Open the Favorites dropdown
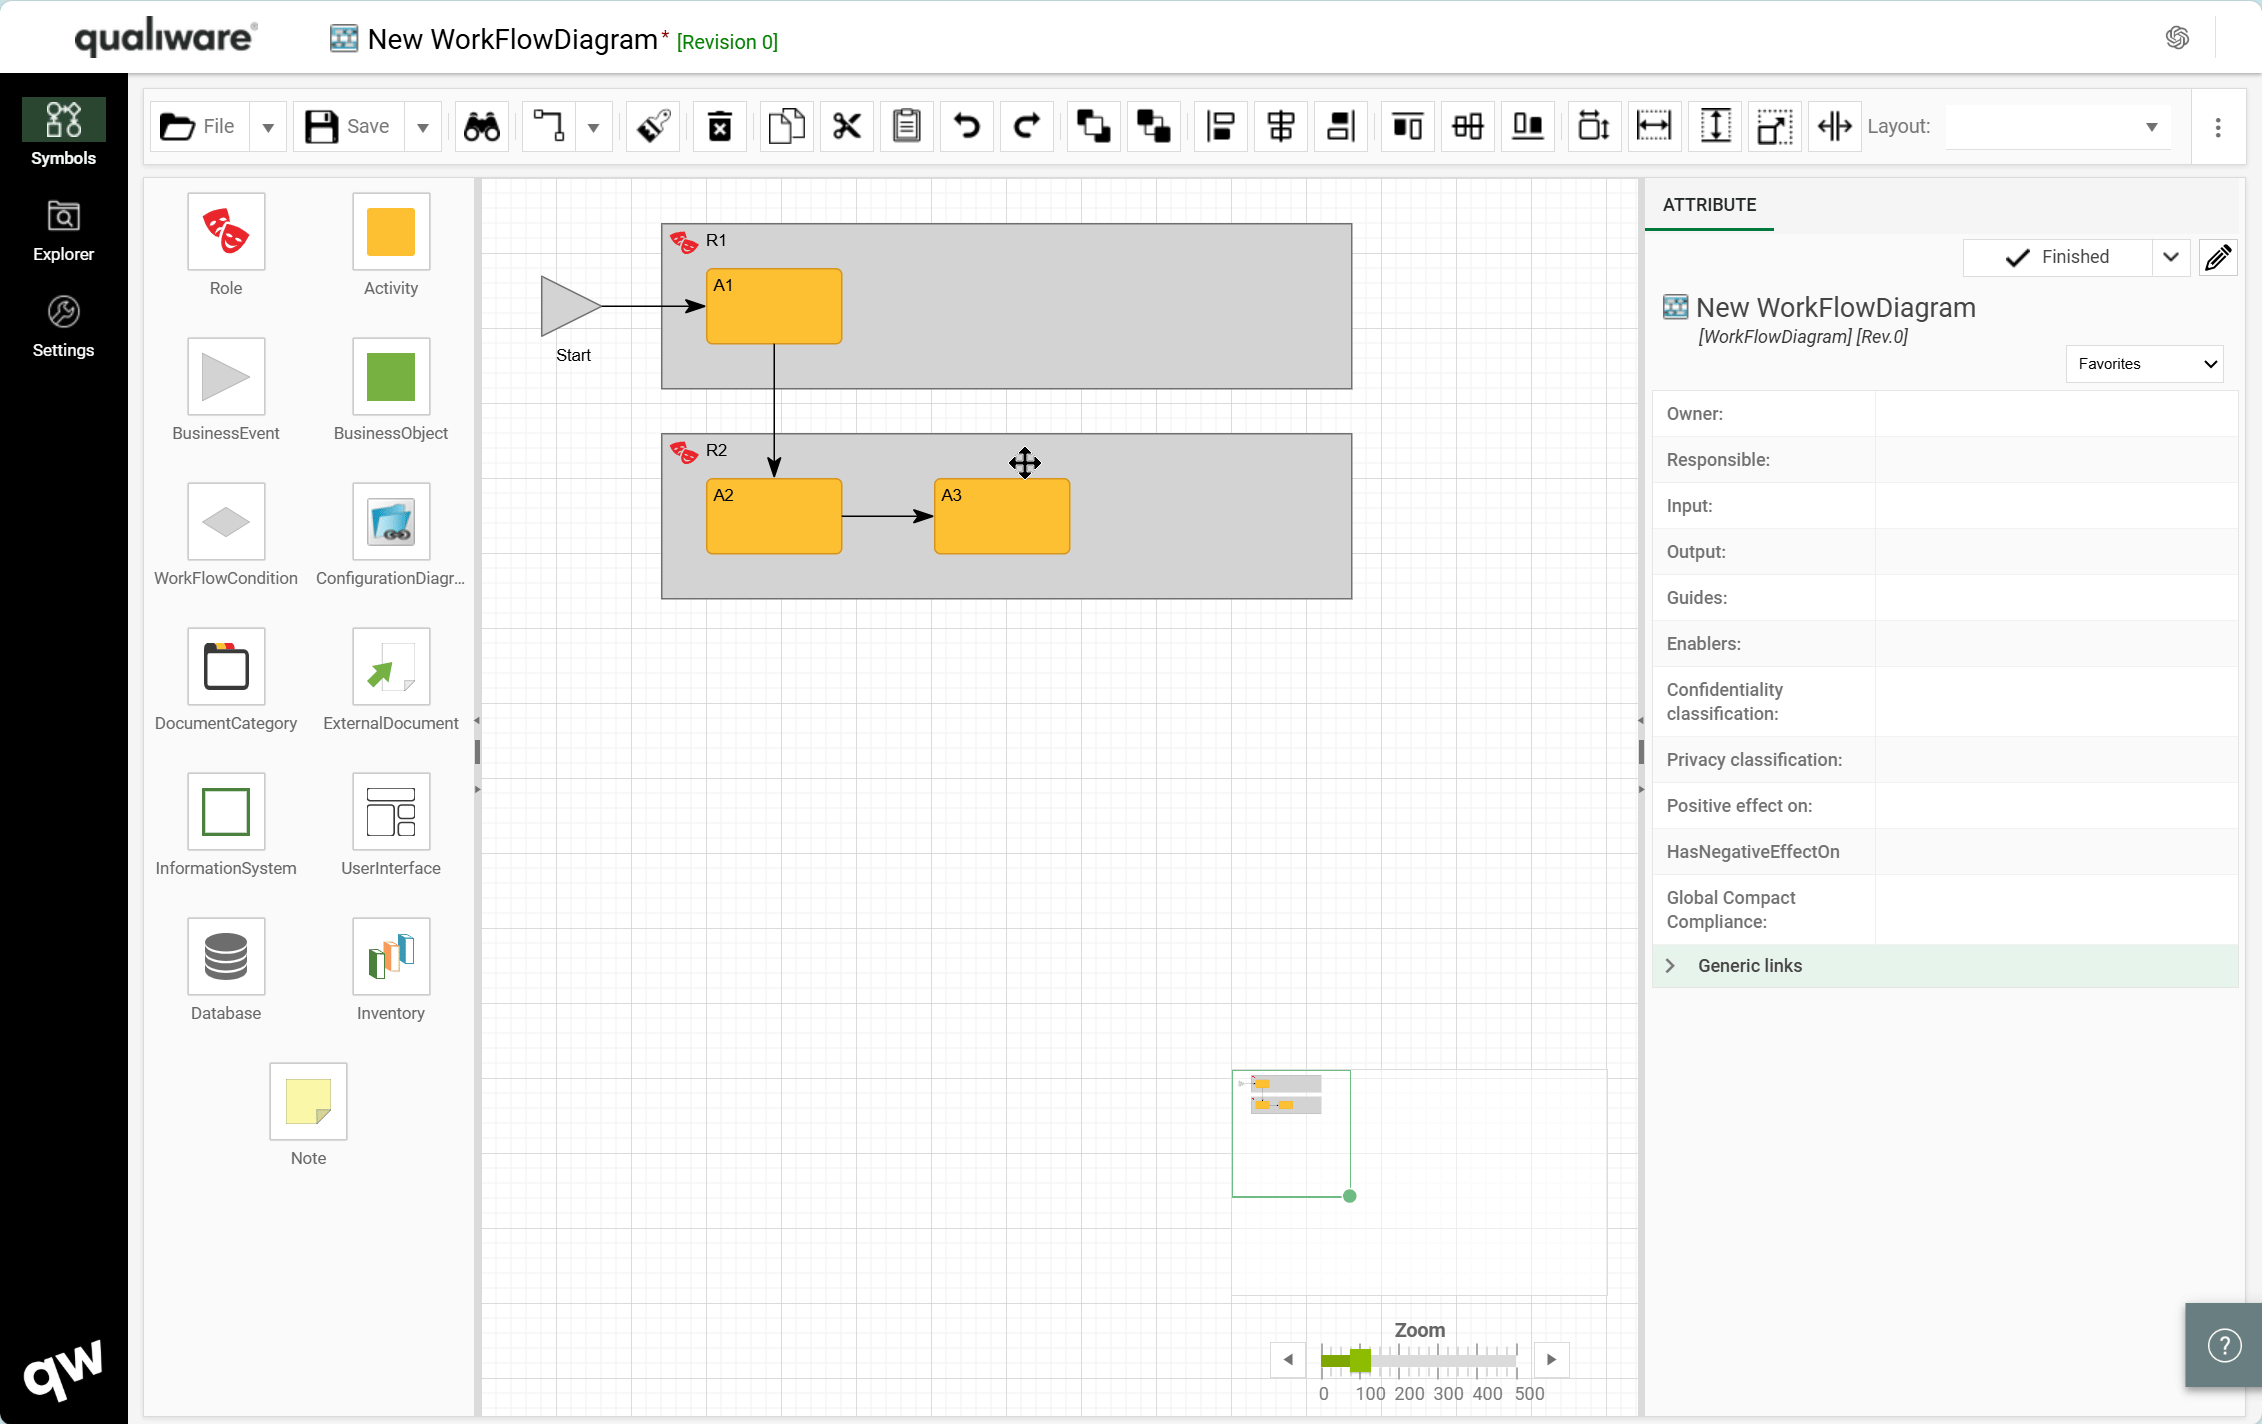 pyautogui.click(x=2144, y=364)
